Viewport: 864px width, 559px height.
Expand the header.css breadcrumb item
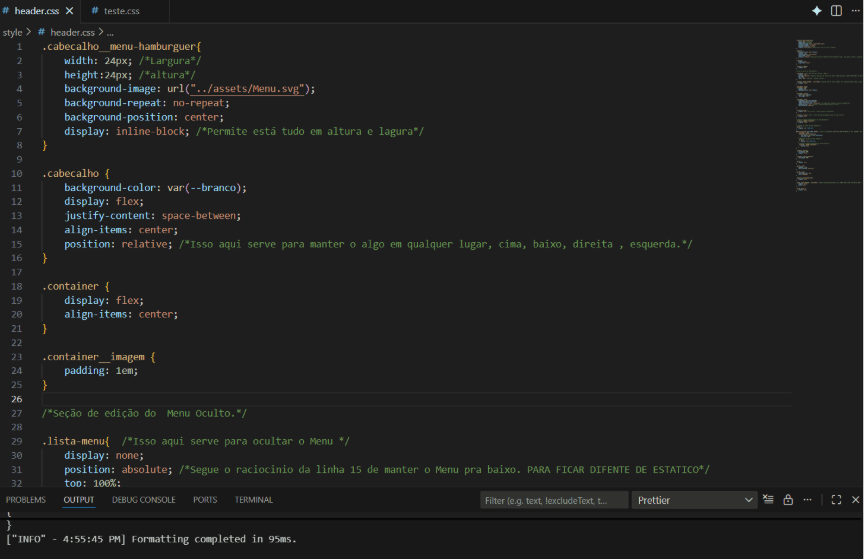click(x=76, y=32)
